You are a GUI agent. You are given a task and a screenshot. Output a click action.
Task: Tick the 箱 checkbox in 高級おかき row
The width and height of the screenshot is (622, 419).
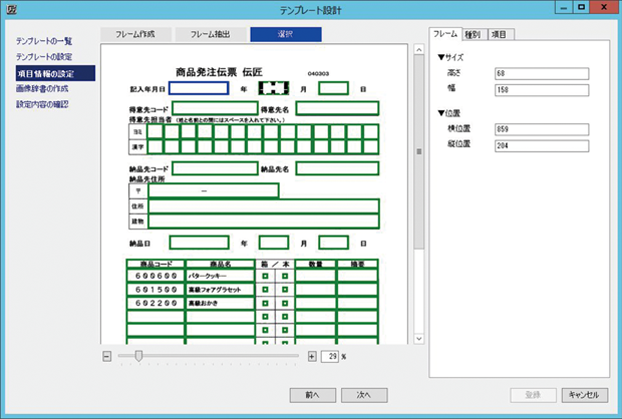coord(266,301)
